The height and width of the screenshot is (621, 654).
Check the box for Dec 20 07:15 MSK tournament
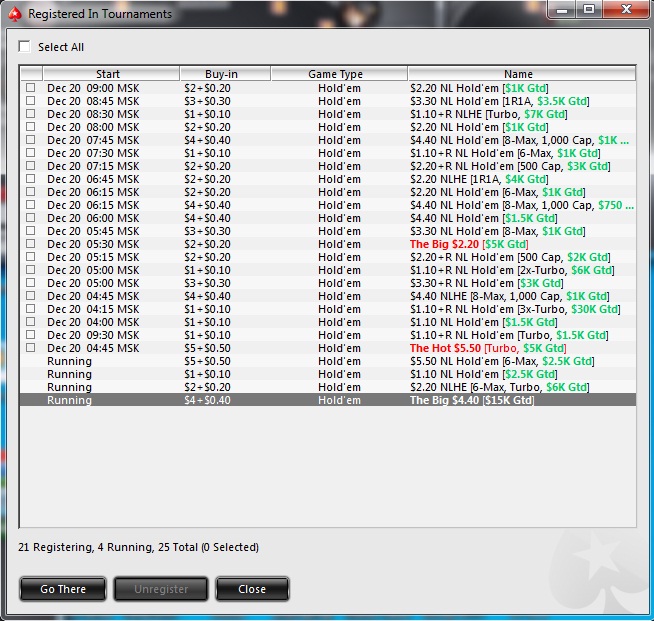point(30,166)
